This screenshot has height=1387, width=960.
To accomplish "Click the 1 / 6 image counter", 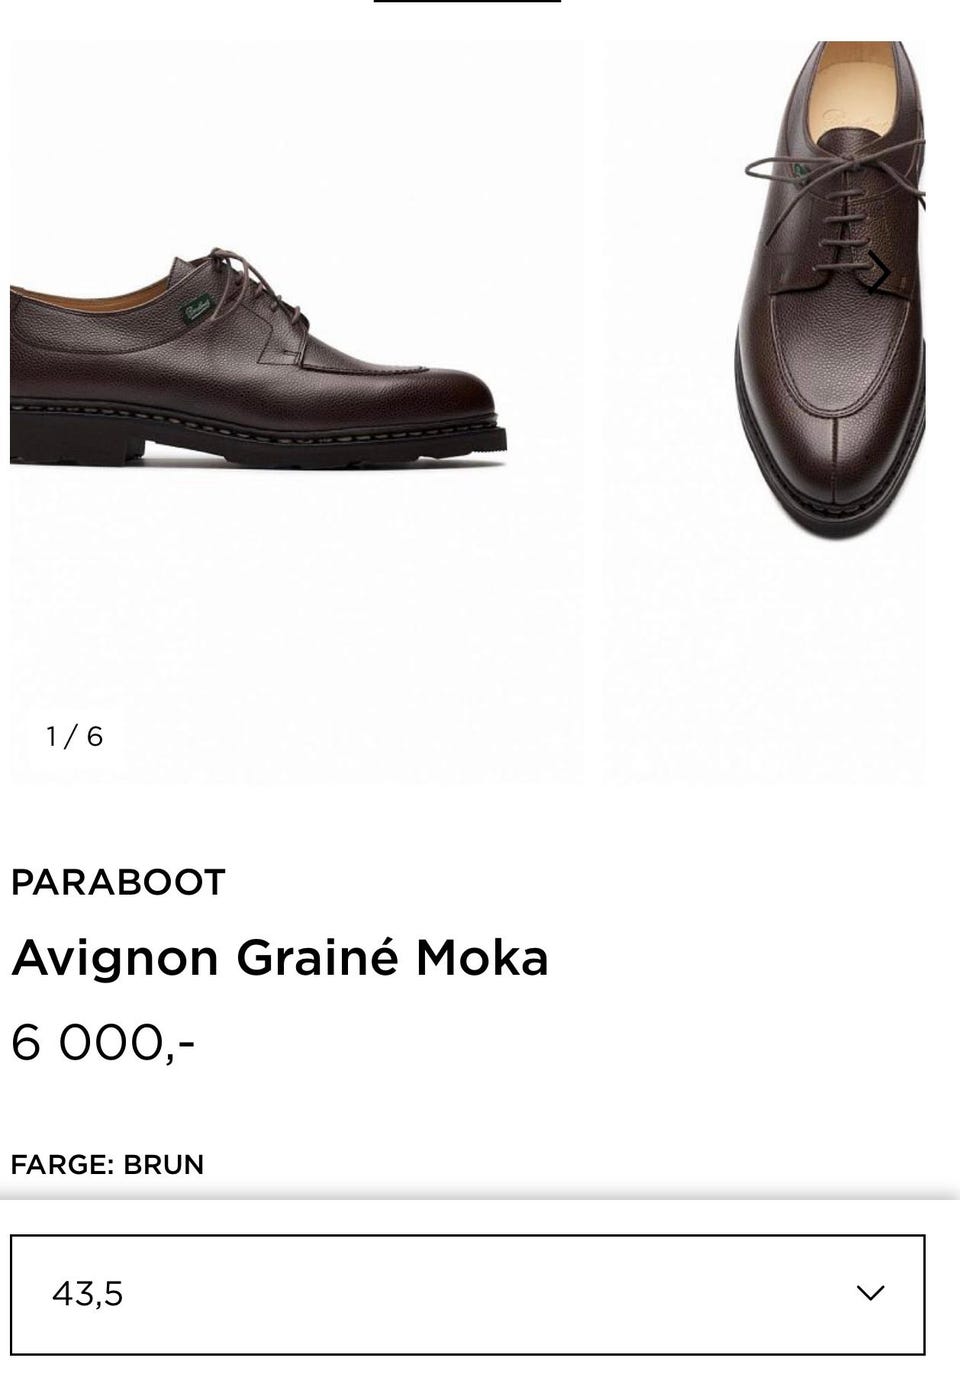I will point(74,737).
